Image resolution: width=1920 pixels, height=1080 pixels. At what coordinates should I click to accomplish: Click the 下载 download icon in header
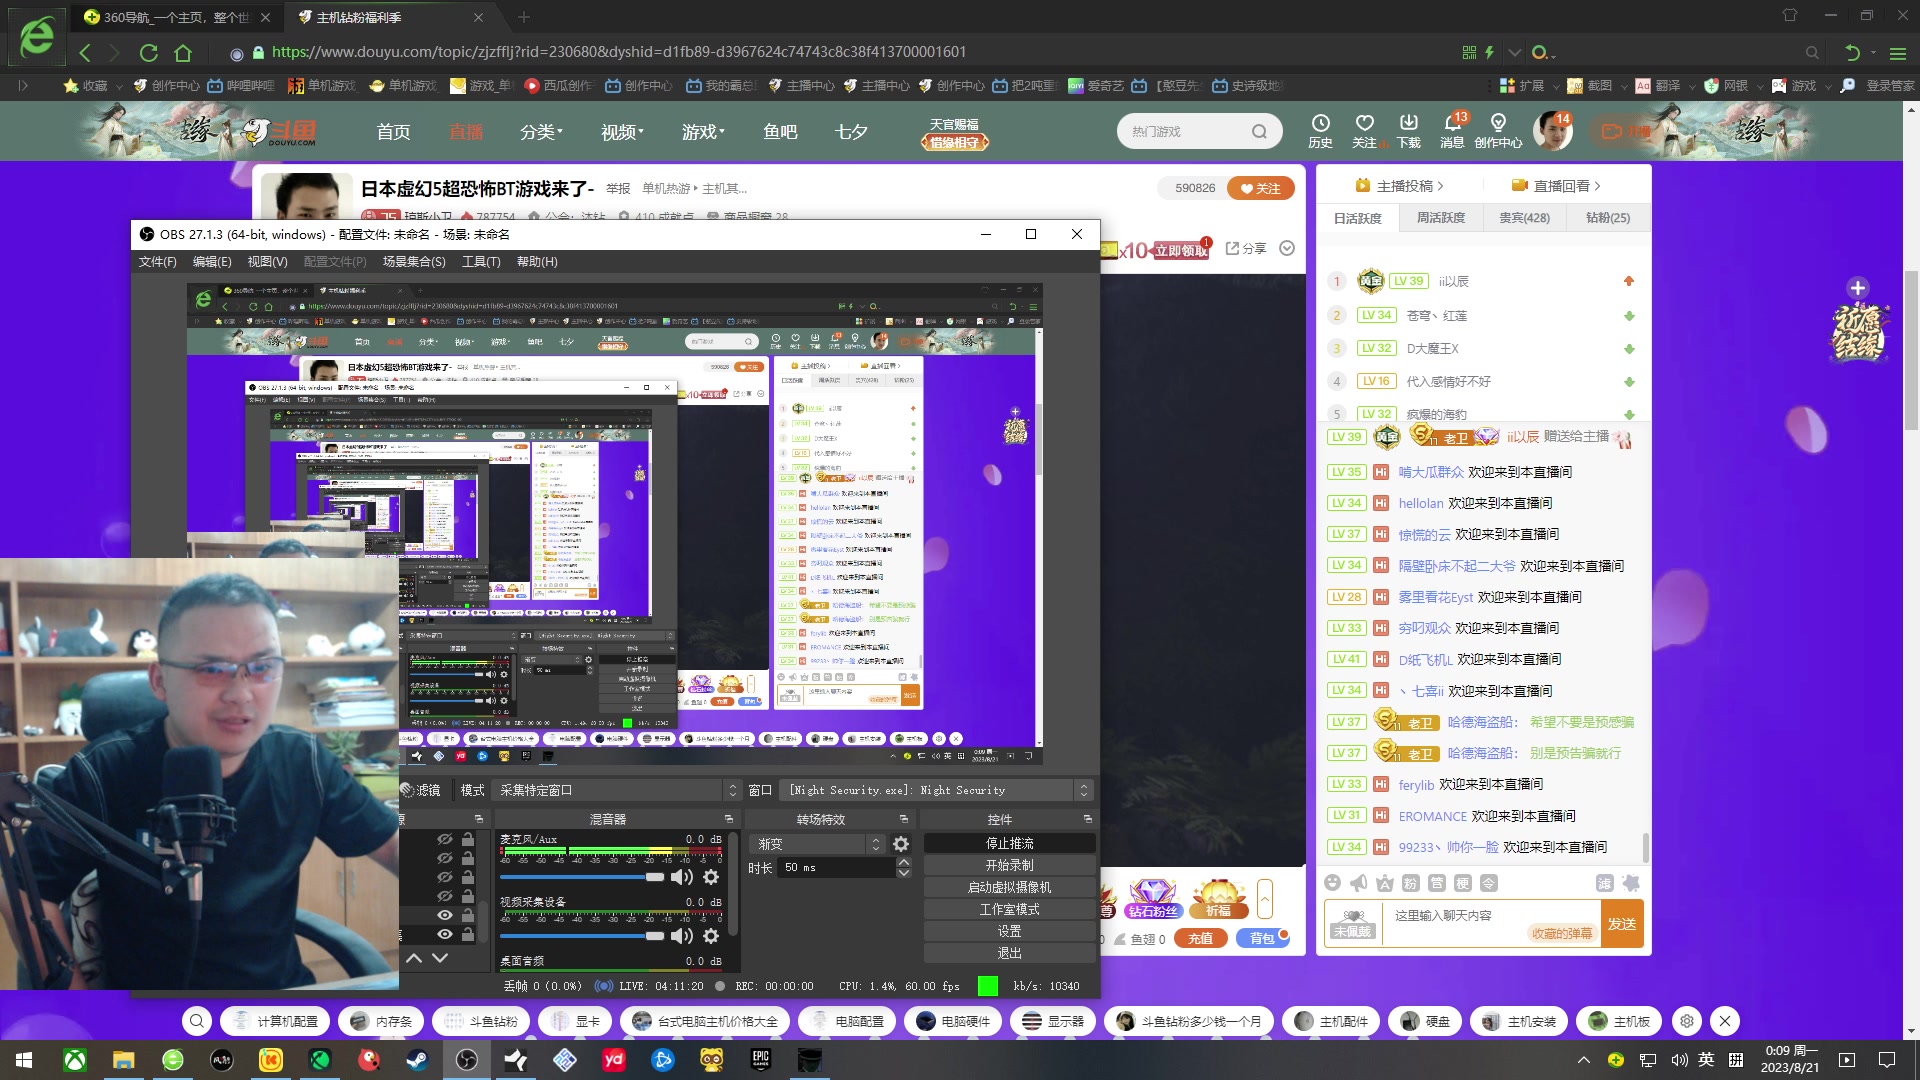[x=1408, y=123]
